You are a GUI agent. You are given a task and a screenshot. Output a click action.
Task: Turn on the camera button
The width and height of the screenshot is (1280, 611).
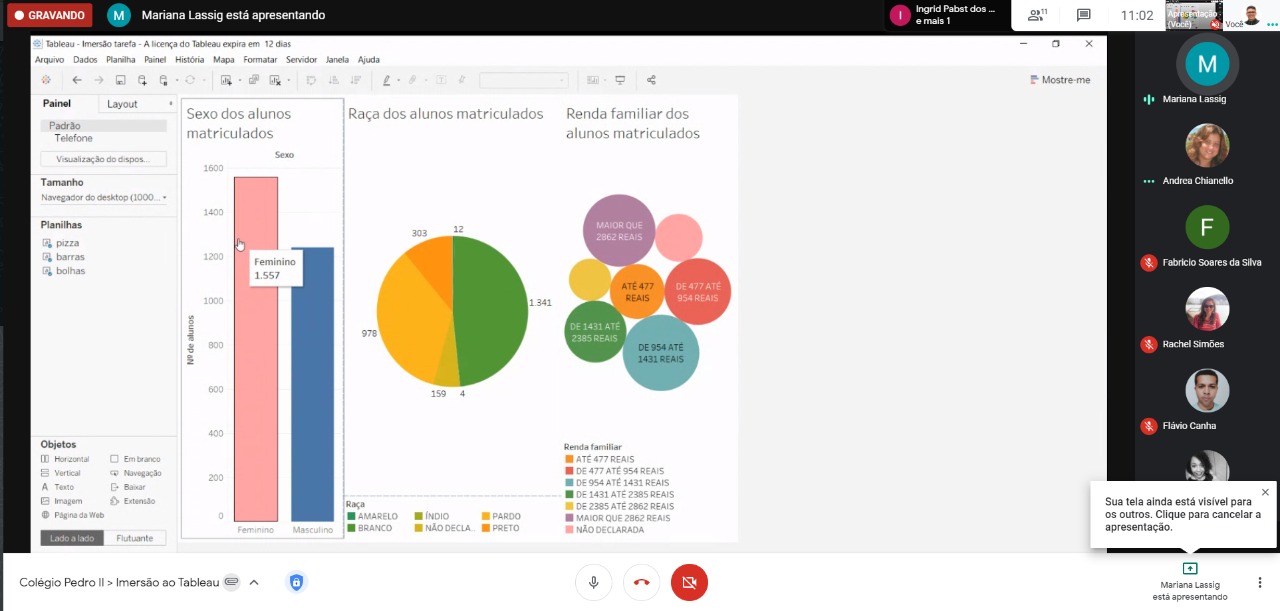(x=689, y=582)
